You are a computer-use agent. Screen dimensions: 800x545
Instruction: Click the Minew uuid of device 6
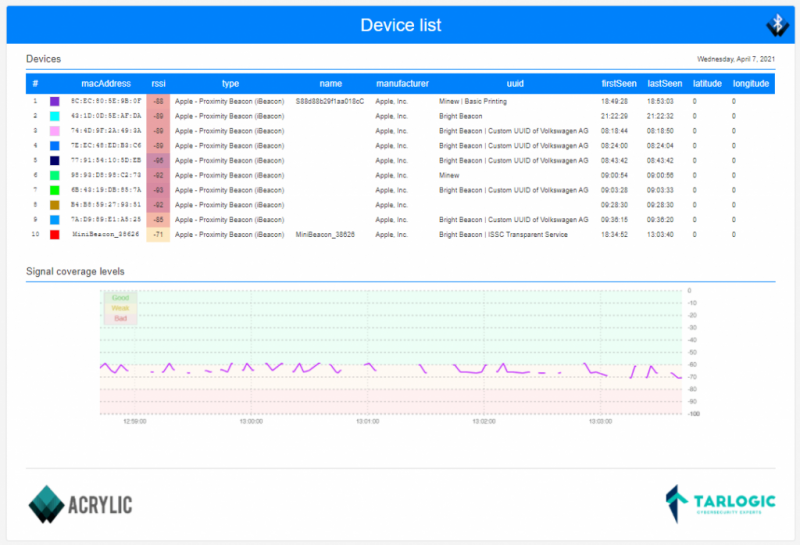pos(449,176)
